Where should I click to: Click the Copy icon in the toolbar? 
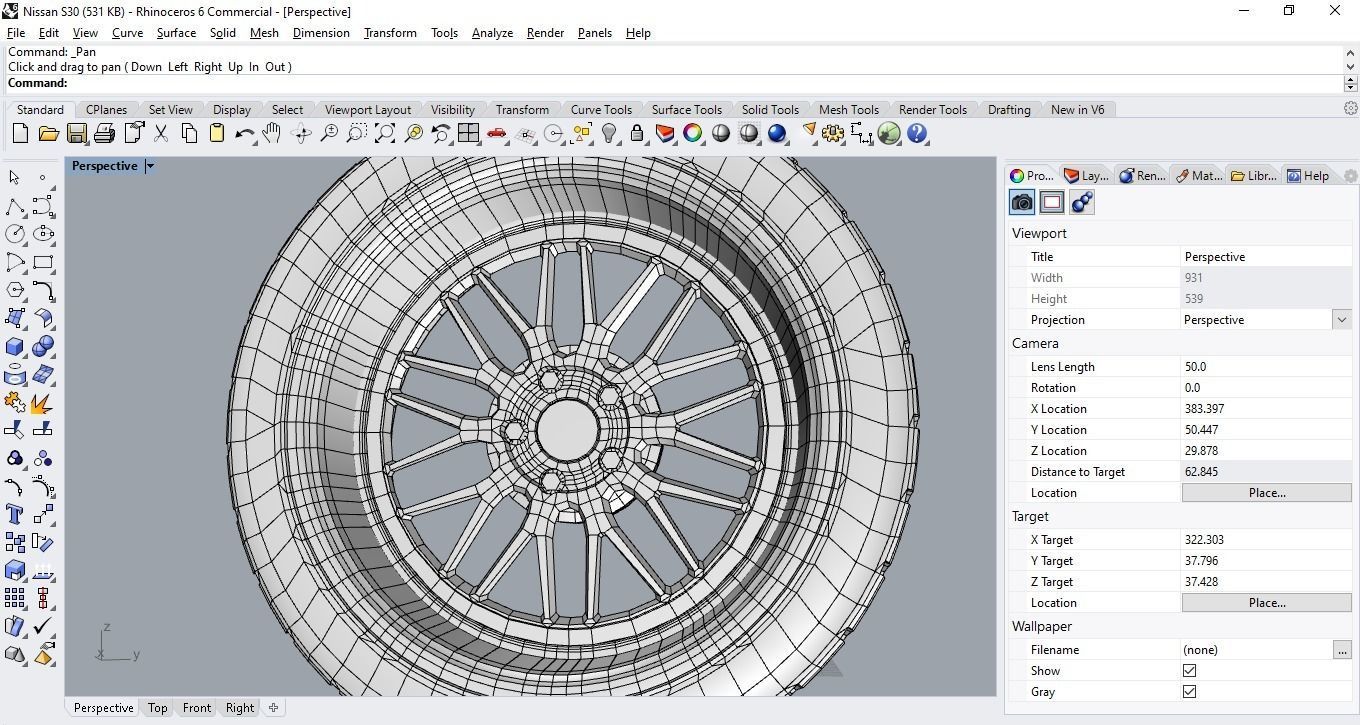click(x=188, y=133)
